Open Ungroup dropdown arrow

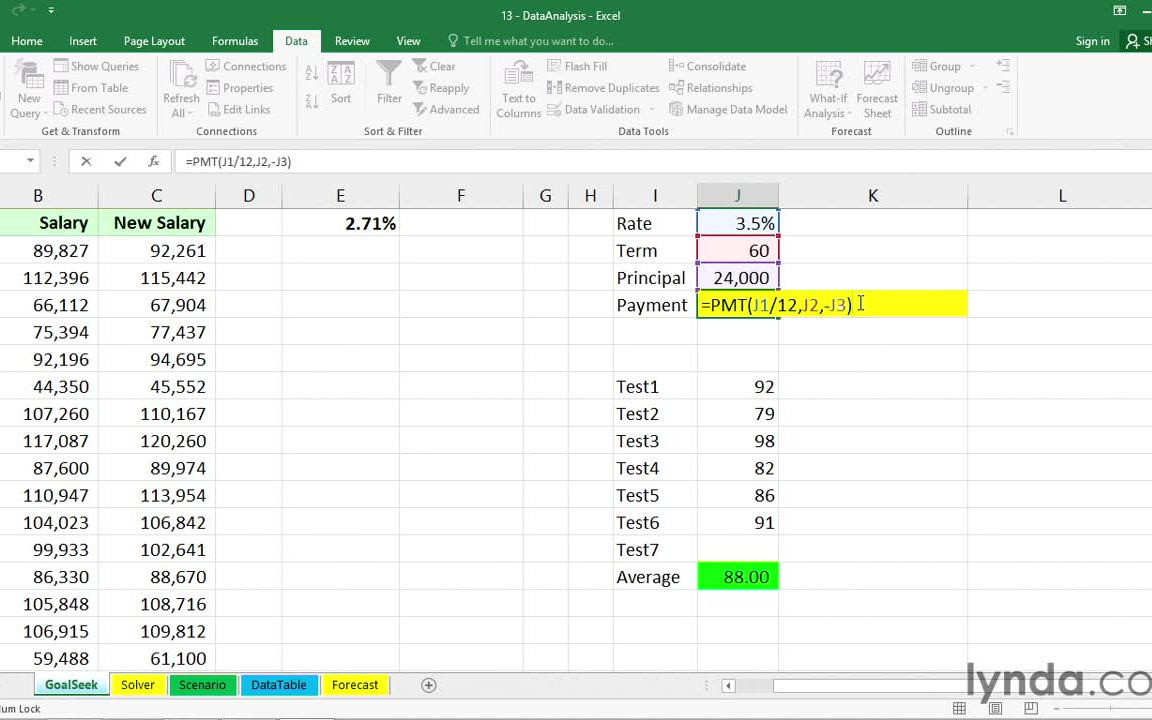(x=985, y=87)
